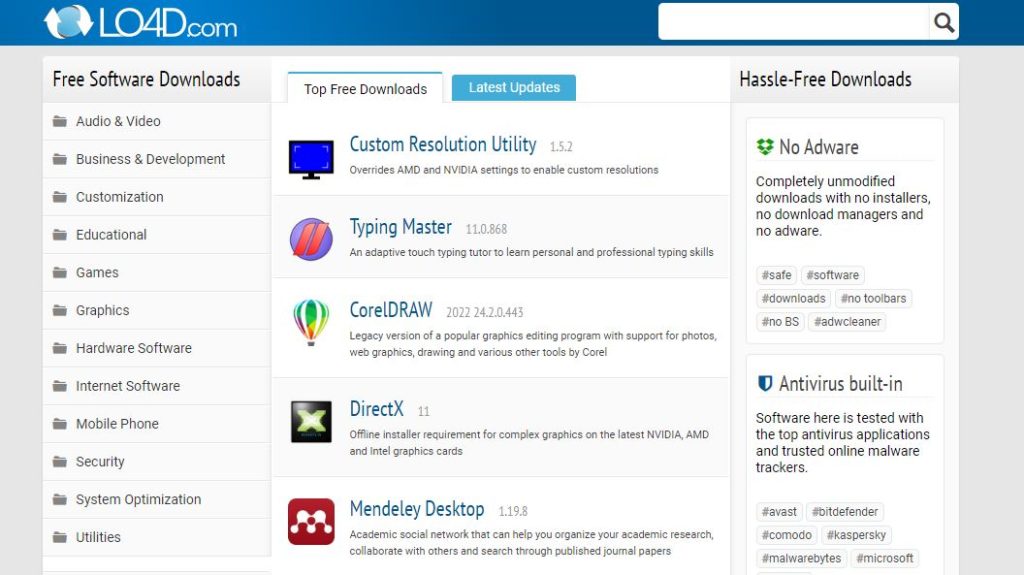Click CorelDRAW version 2022 24.2.0.443
Image resolution: width=1024 pixels, height=575 pixels.
pos(485,312)
